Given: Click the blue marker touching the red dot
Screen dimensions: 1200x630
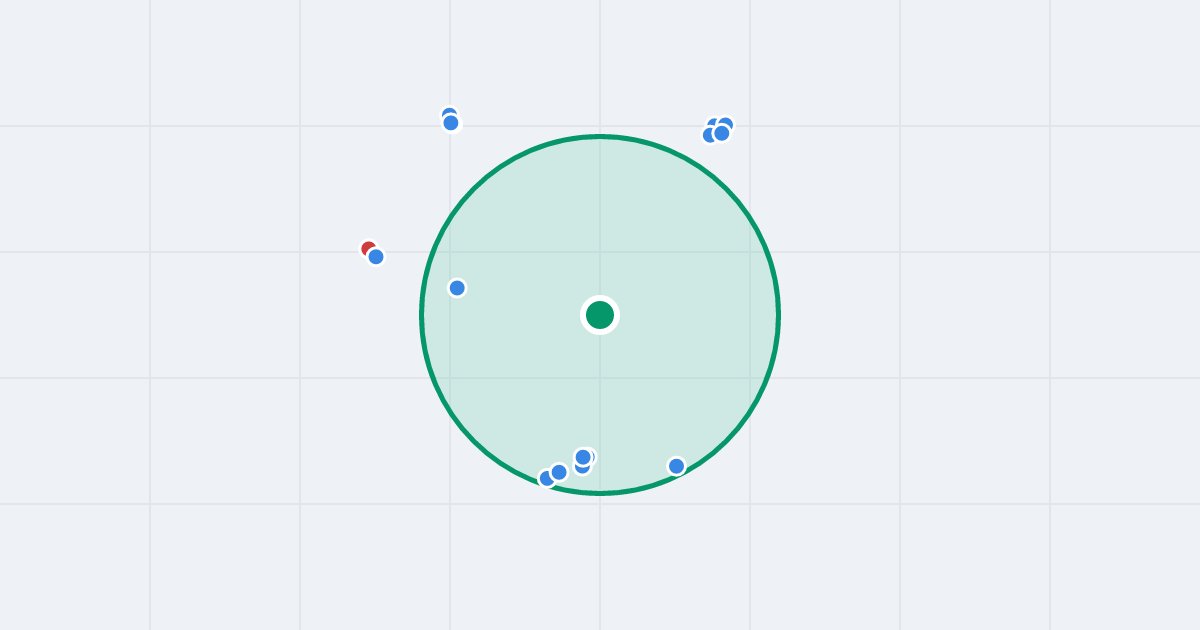Looking at the screenshot, I should (x=376, y=257).
